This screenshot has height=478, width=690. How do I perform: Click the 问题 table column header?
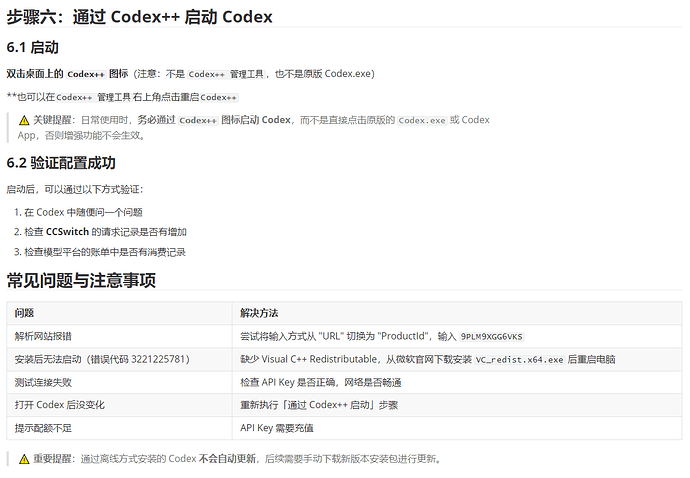119,313
